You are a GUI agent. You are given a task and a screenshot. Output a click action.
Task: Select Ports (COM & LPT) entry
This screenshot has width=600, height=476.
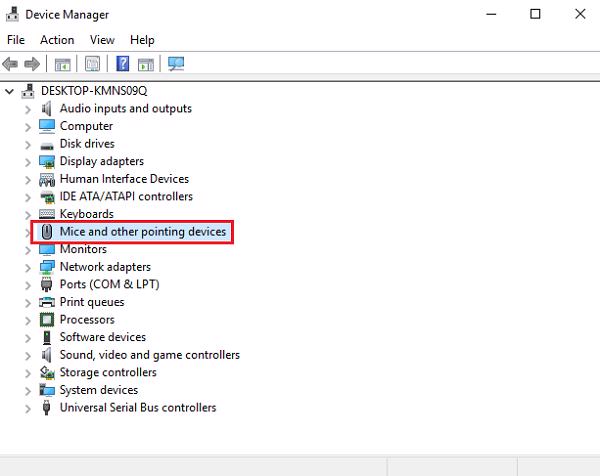coord(109,284)
